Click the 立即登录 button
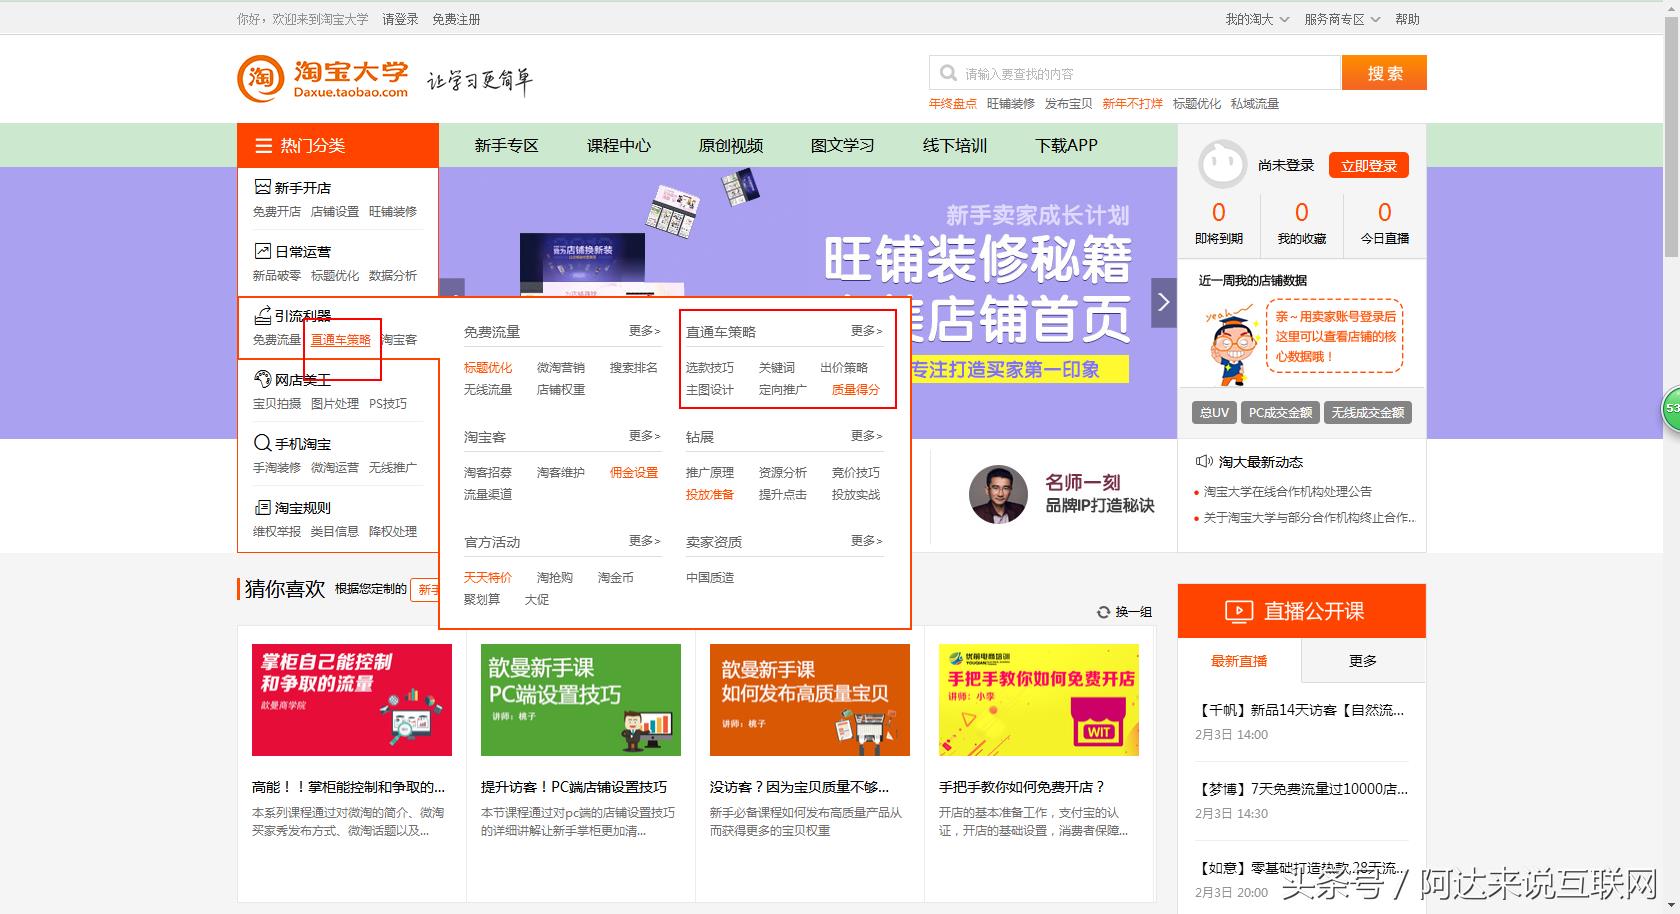Image resolution: width=1680 pixels, height=914 pixels. tap(1369, 166)
